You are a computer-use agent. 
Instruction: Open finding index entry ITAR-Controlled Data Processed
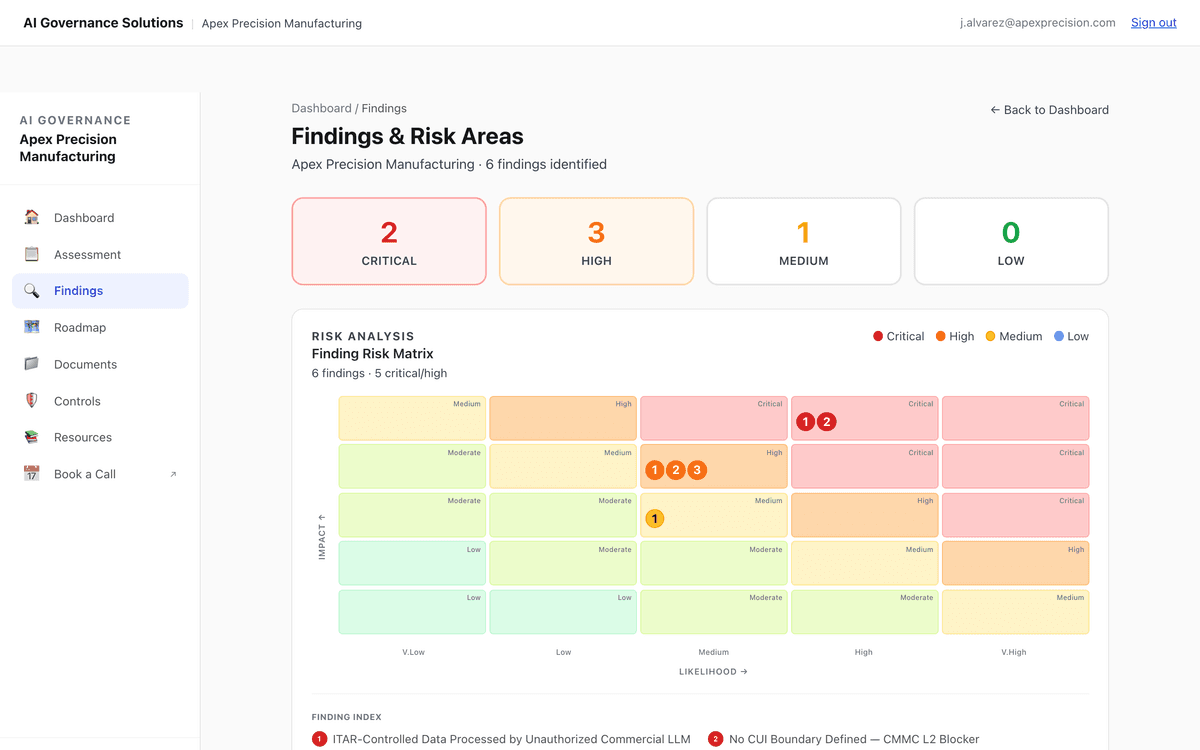[x=502, y=739]
